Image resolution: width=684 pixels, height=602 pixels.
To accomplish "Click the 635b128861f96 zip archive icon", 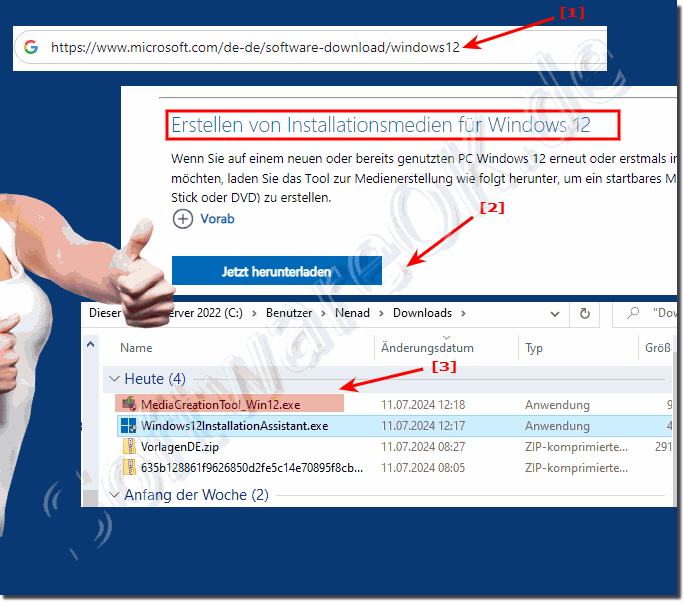I will point(129,467).
